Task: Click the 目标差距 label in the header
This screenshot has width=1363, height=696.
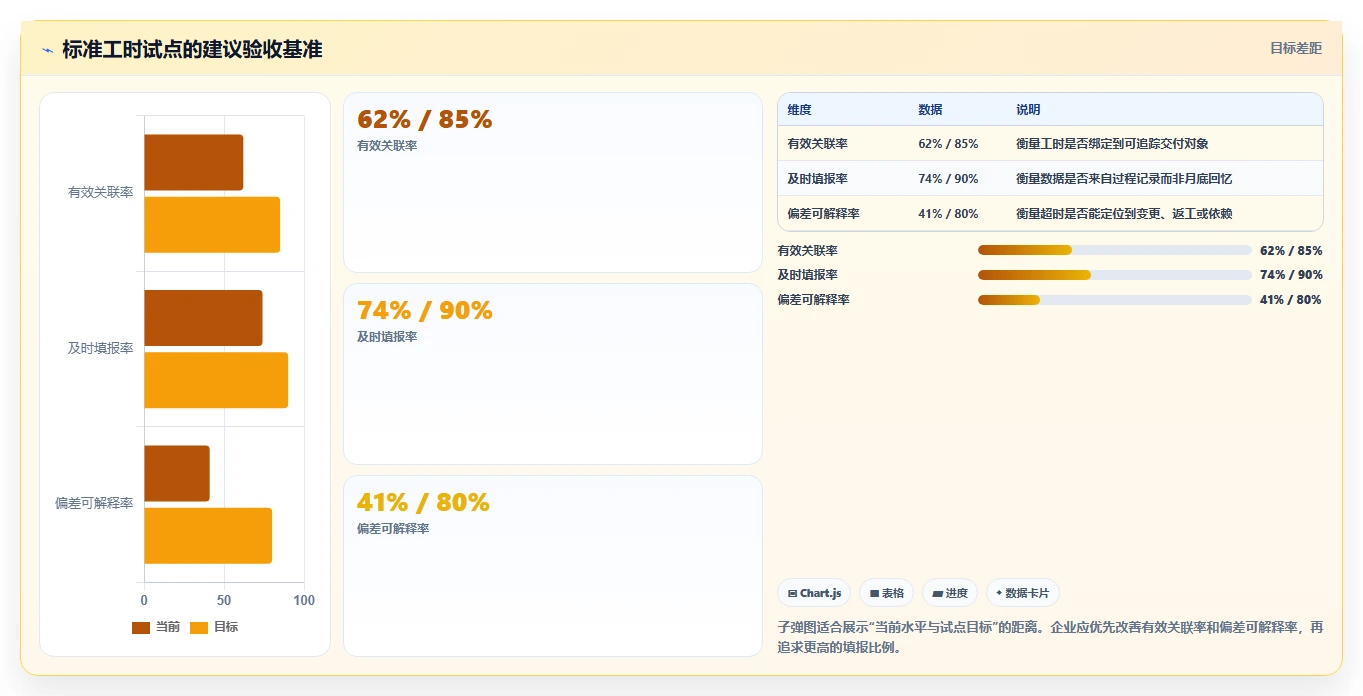Action: (1296, 48)
